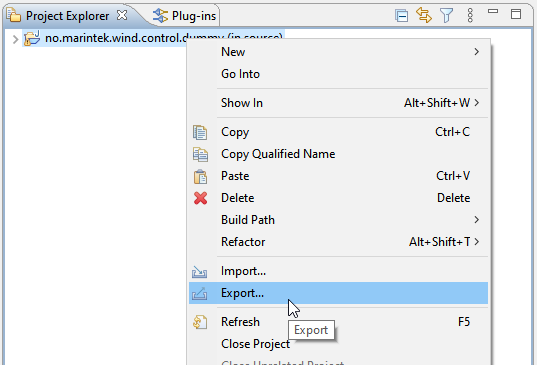Screen dimensions: 537x365
Task: Click the F5 shortcut text
Action: click(464, 322)
